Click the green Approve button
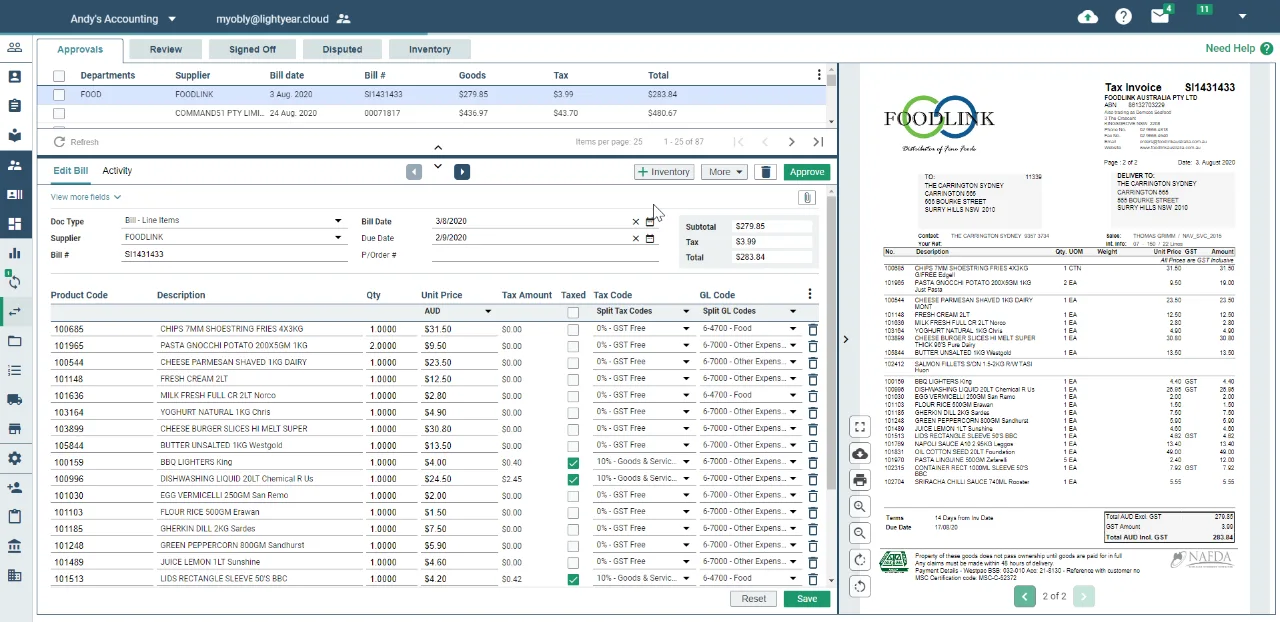Screen dimensions: 1280x622 pyautogui.click(x=807, y=172)
